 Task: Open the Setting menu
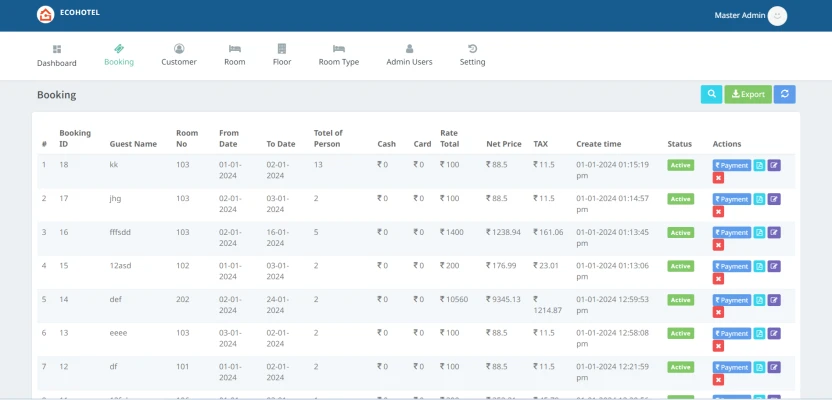[x=472, y=55]
